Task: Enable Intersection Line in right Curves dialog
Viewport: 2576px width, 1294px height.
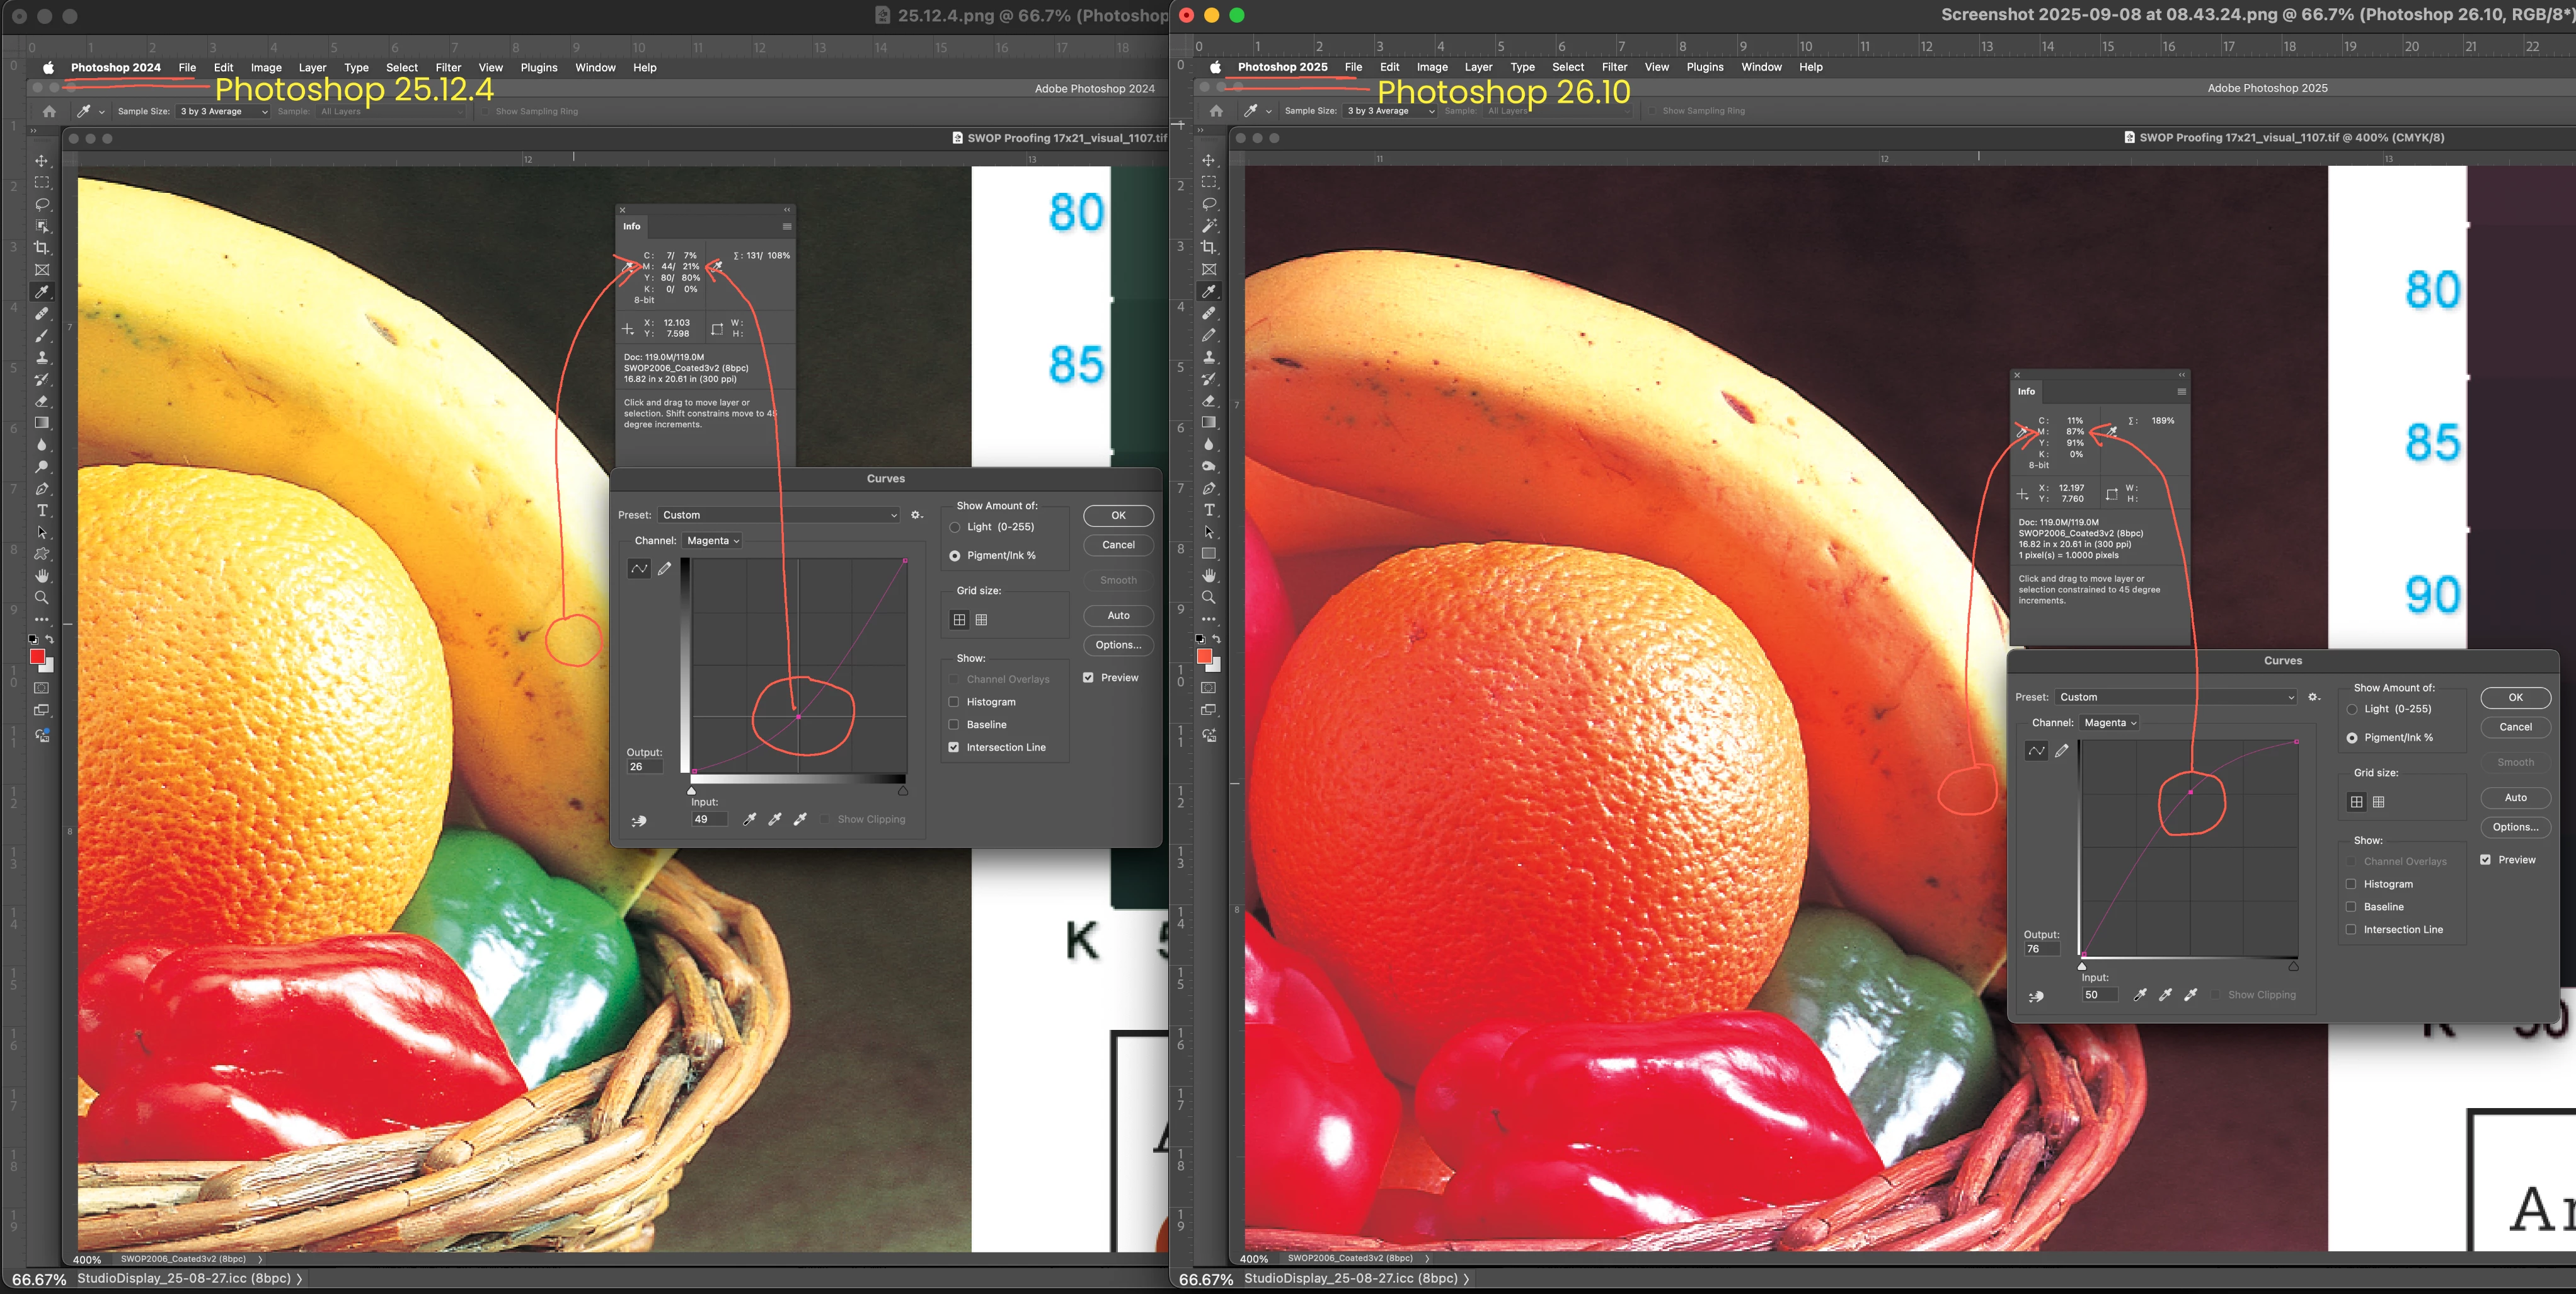Action: (x=2351, y=929)
